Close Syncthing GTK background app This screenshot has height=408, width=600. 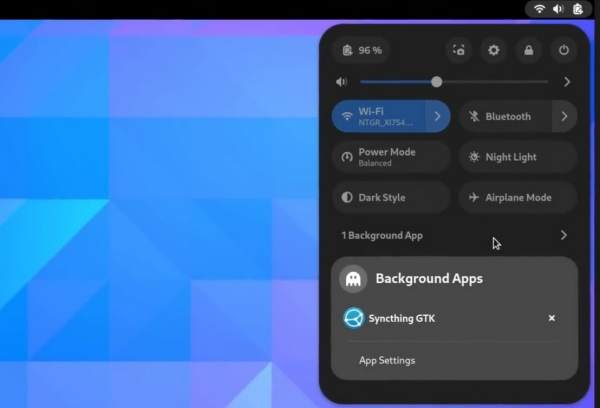(x=551, y=318)
